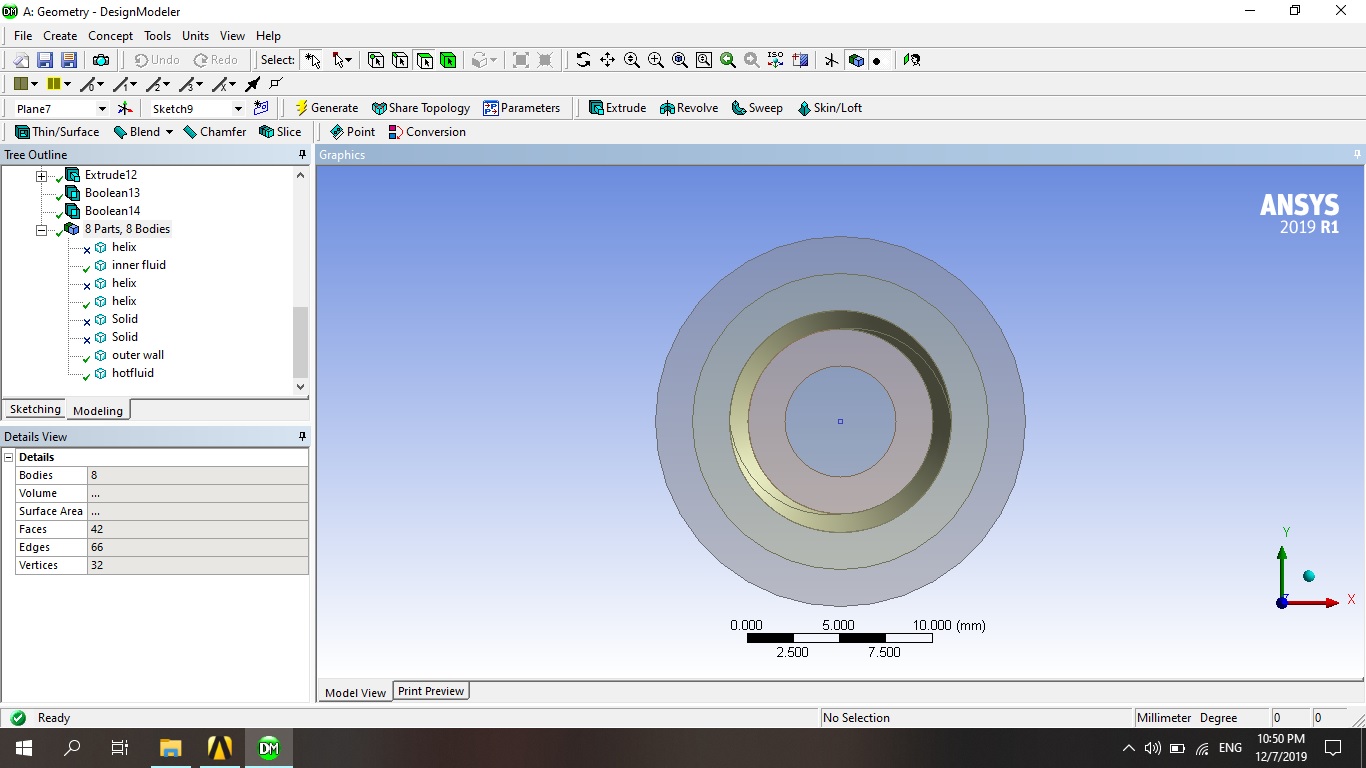Select the inner fluid body
This screenshot has height=768, width=1366.
click(139, 265)
